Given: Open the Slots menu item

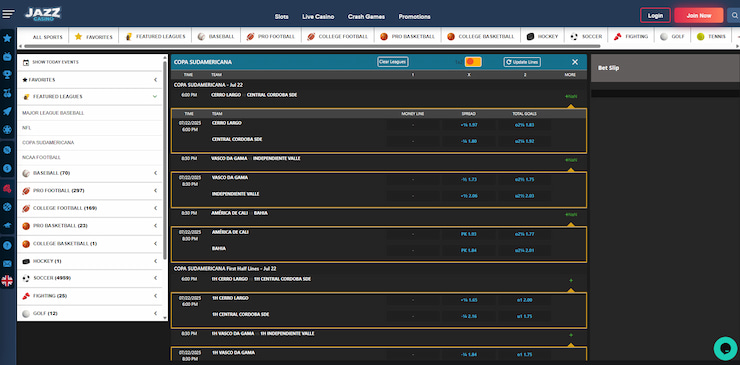Looking at the screenshot, I should pos(282,17).
